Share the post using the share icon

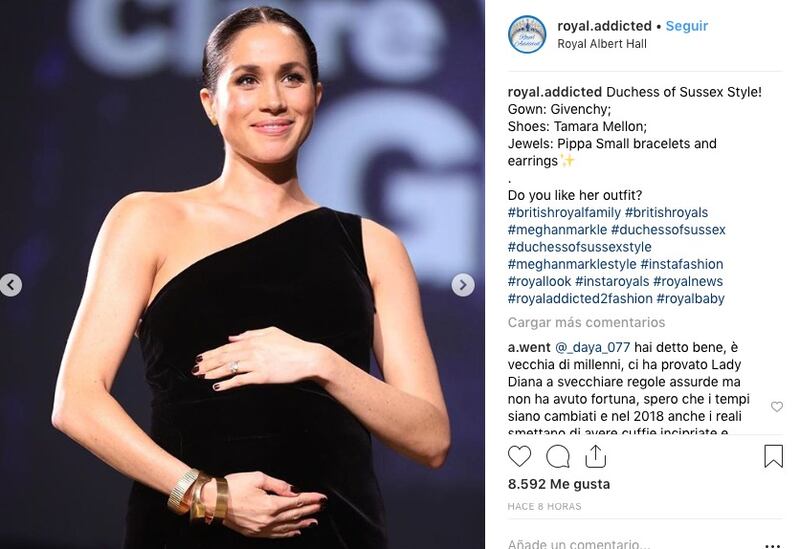pyautogui.click(x=595, y=456)
